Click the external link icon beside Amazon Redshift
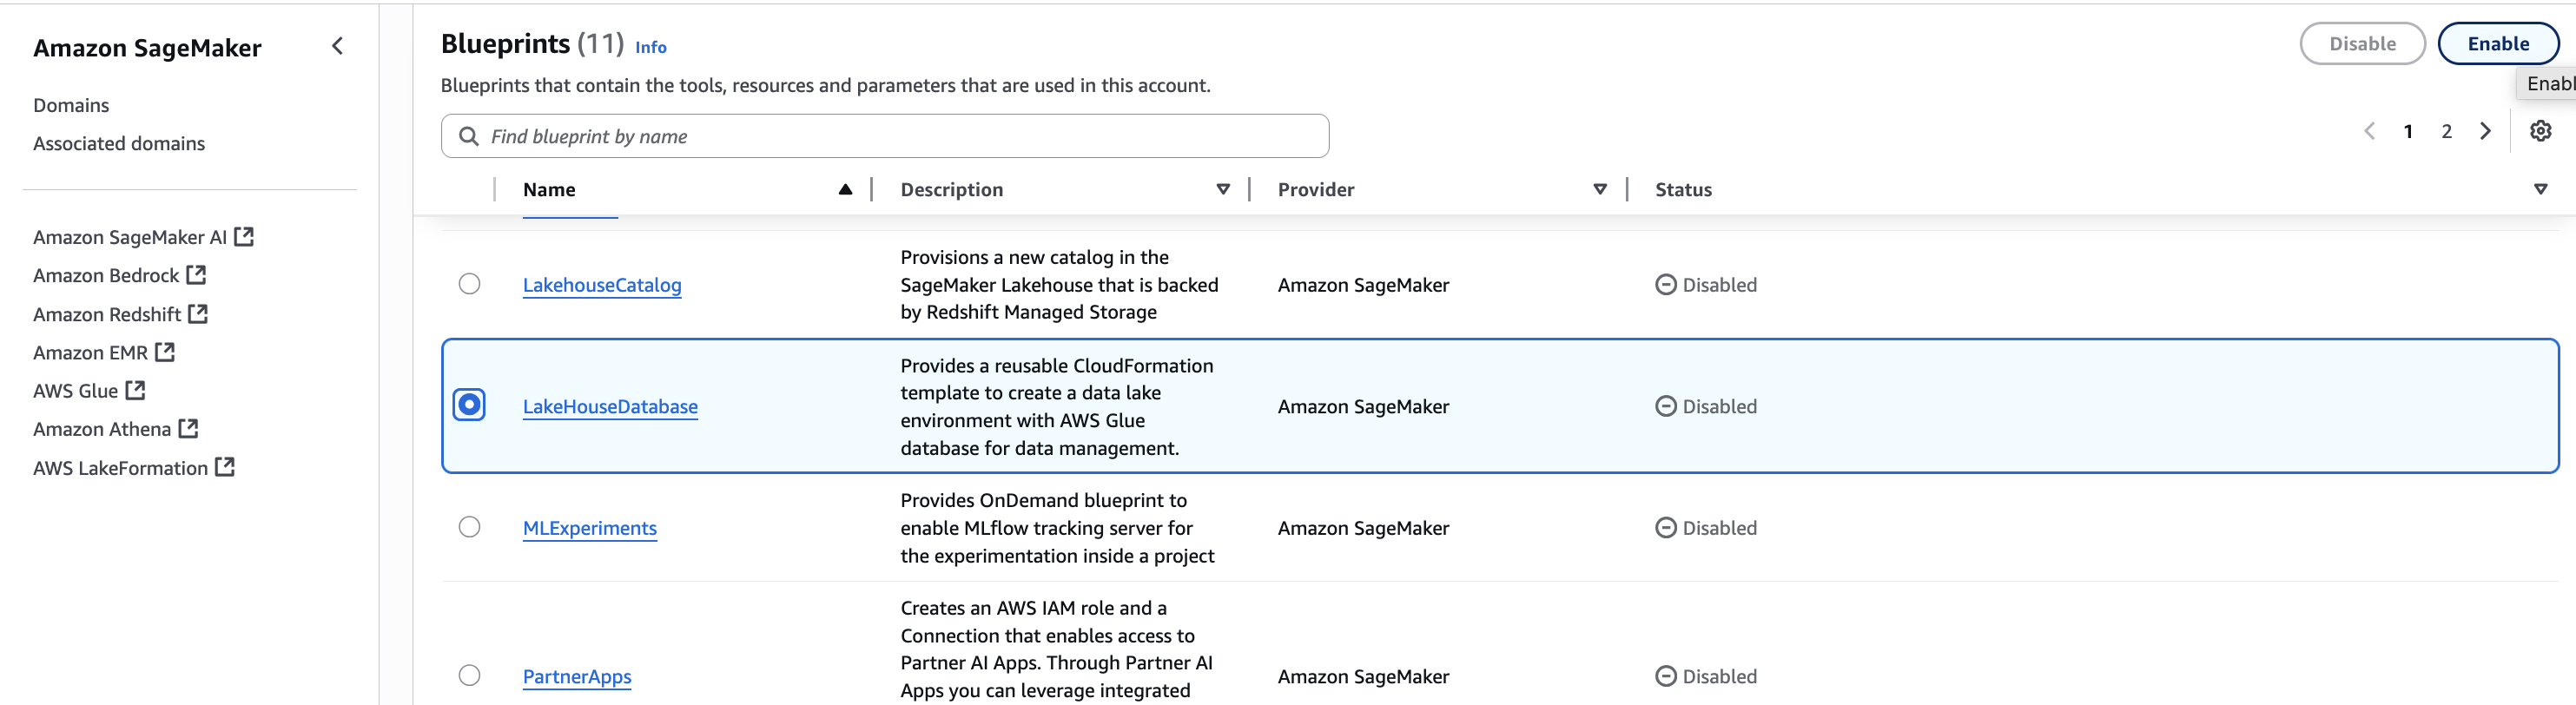The width and height of the screenshot is (2576, 705). (198, 313)
